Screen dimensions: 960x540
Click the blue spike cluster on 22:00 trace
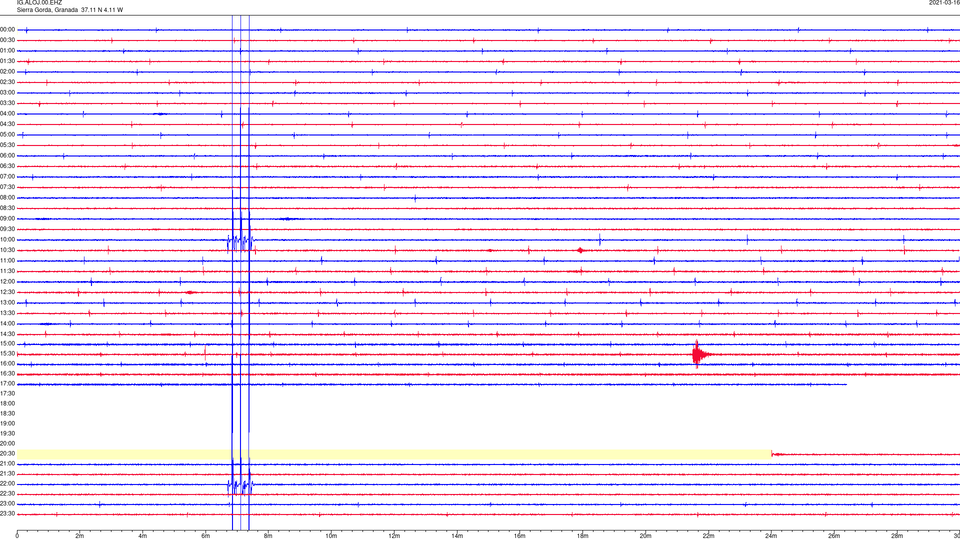(x=240, y=487)
